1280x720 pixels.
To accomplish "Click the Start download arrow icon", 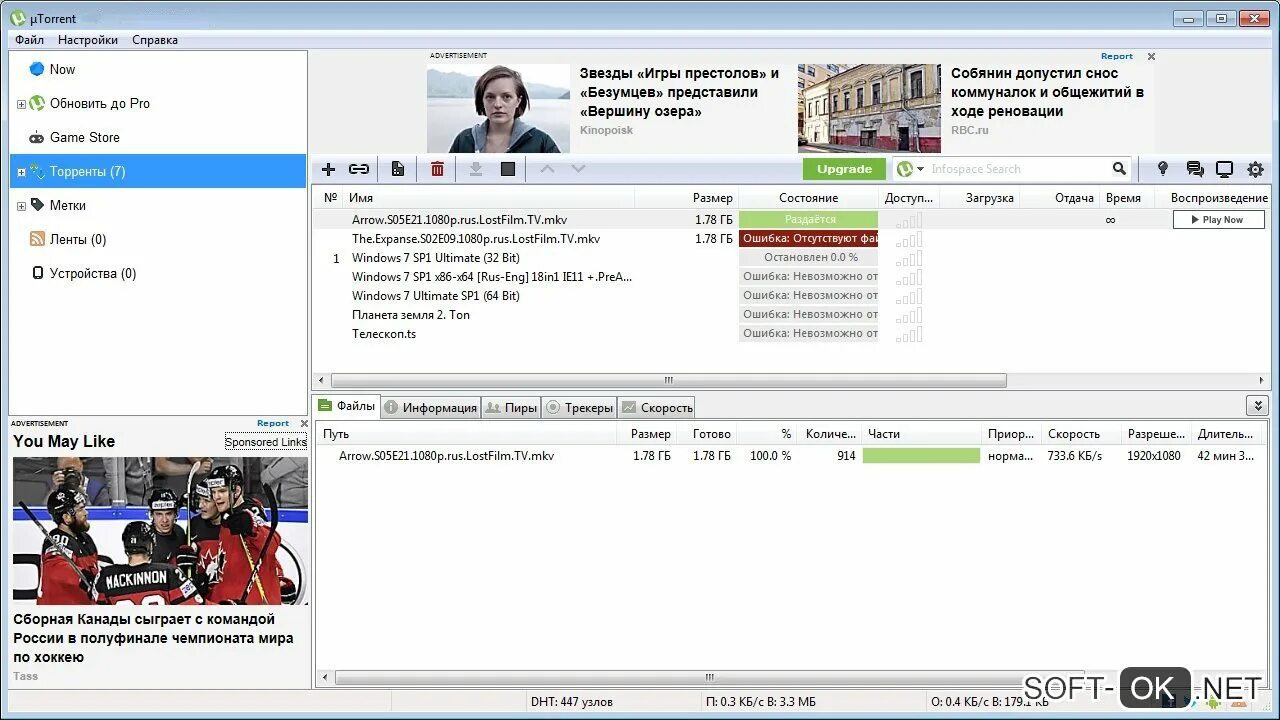I will point(476,169).
